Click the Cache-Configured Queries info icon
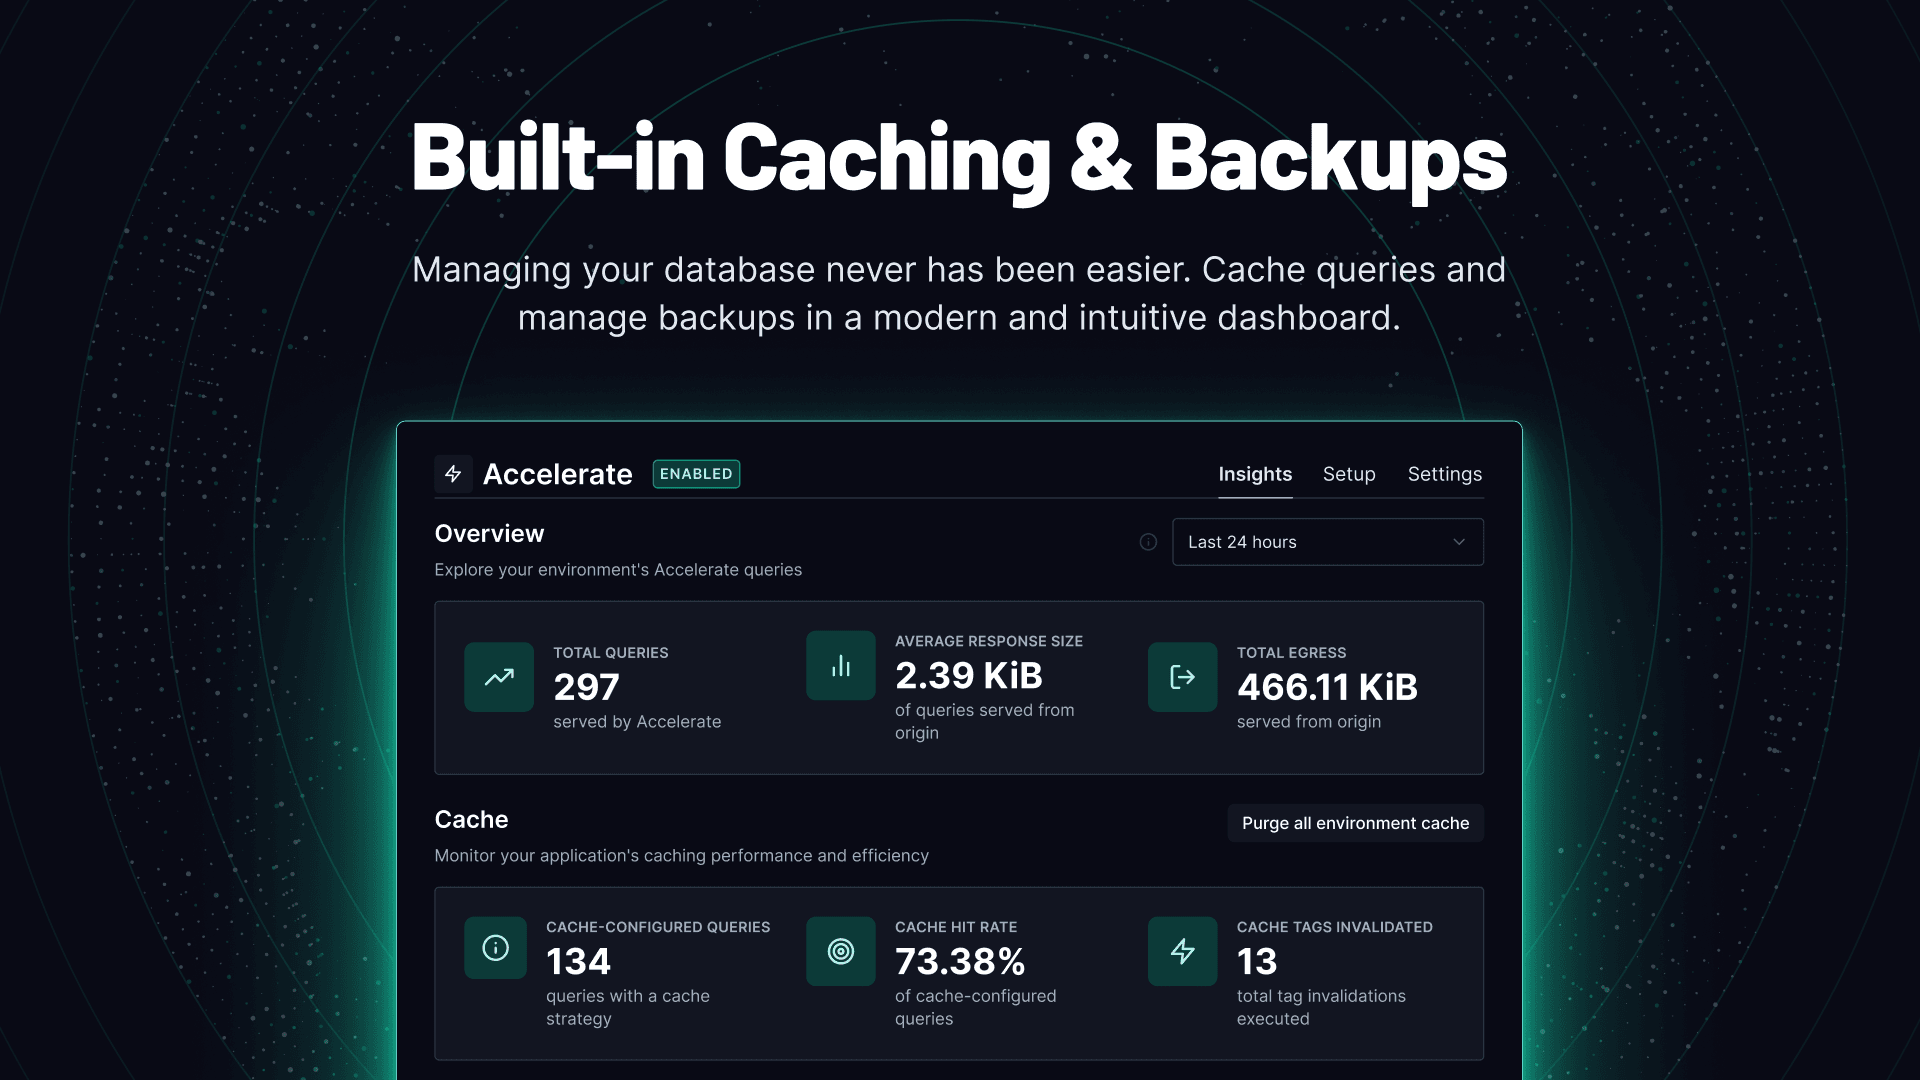The width and height of the screenshot is (1920, 1080). [495, 948]
